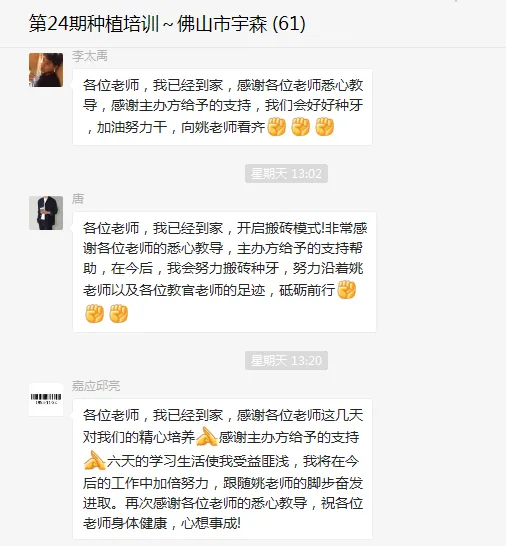Select 李太禹's message about 好好种牙

click(x=223, y=107)
